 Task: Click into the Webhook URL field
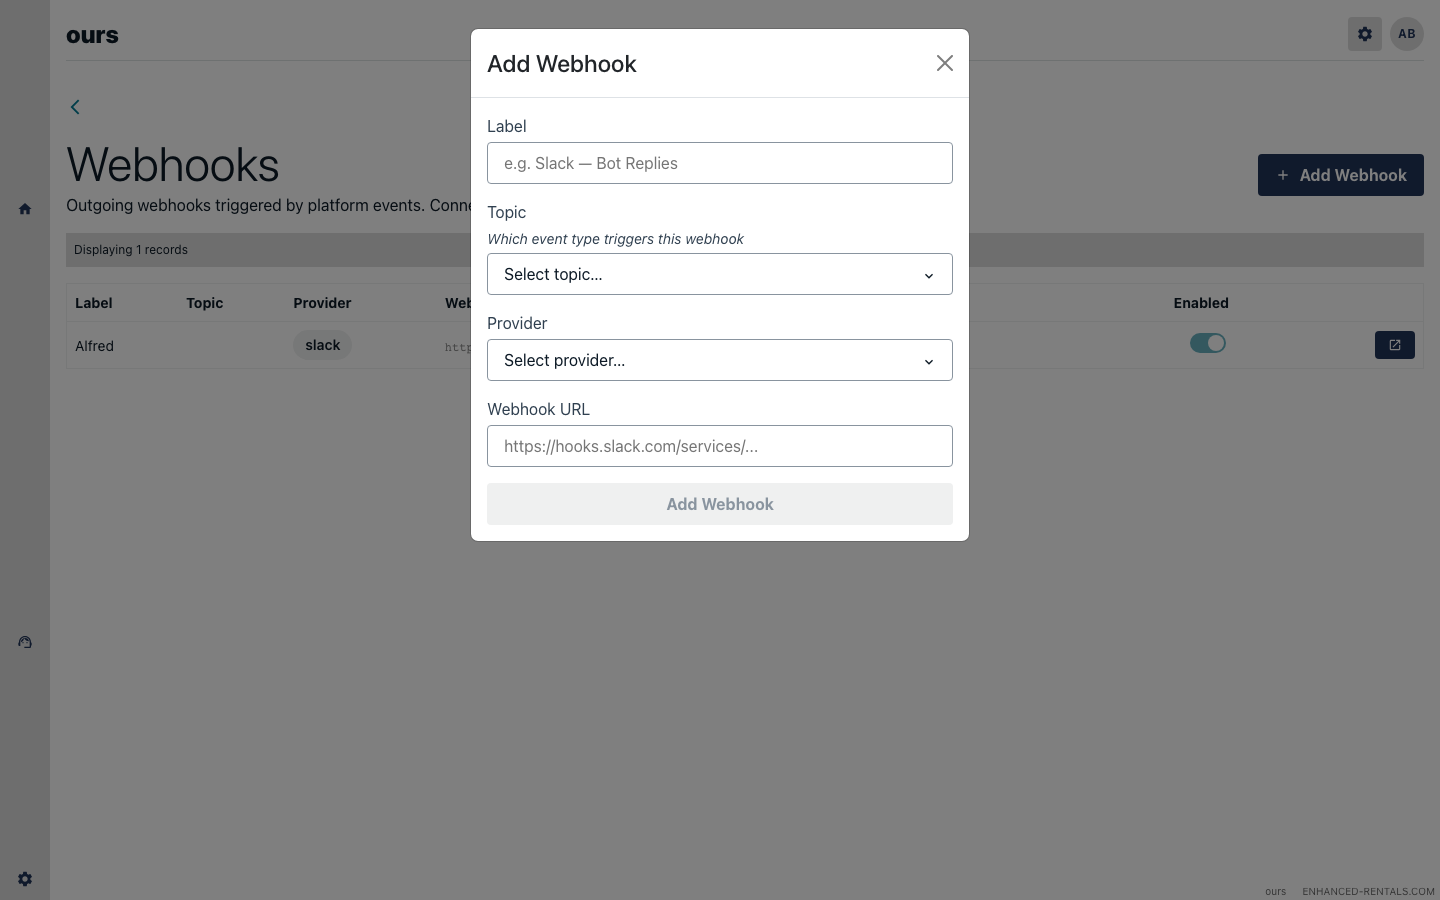point(719,446)
